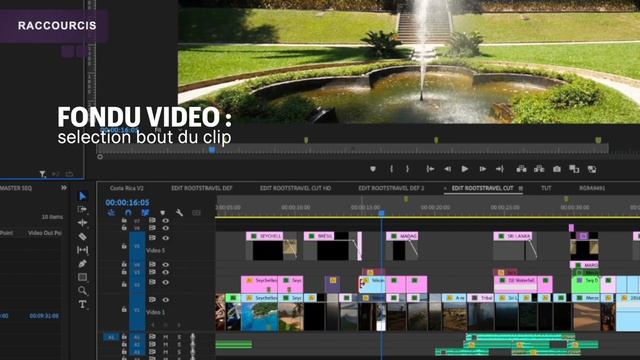Click the Lift button
Screen dimensions: 640x360
521,169
